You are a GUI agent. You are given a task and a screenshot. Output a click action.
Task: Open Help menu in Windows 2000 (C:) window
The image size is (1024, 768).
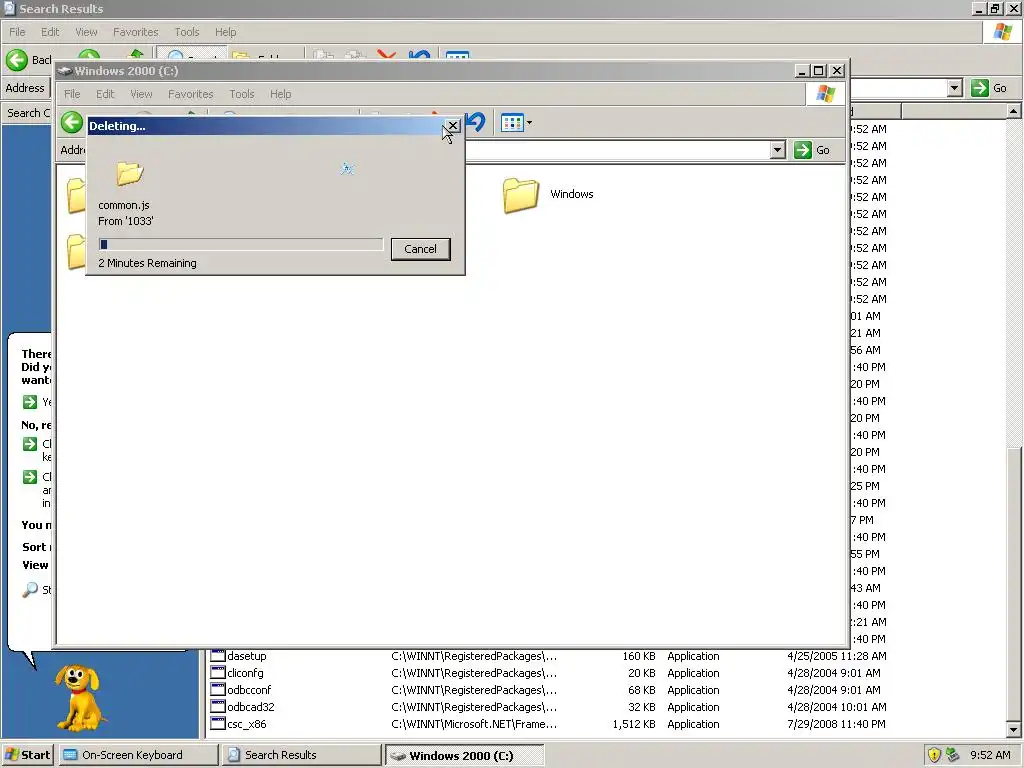coord(280,94)
